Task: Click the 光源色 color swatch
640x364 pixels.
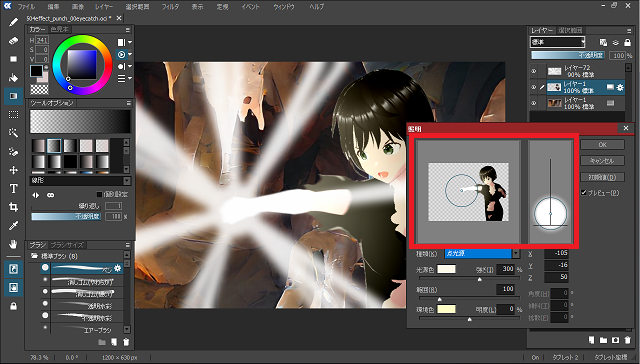Action: [x=446, y=269]
